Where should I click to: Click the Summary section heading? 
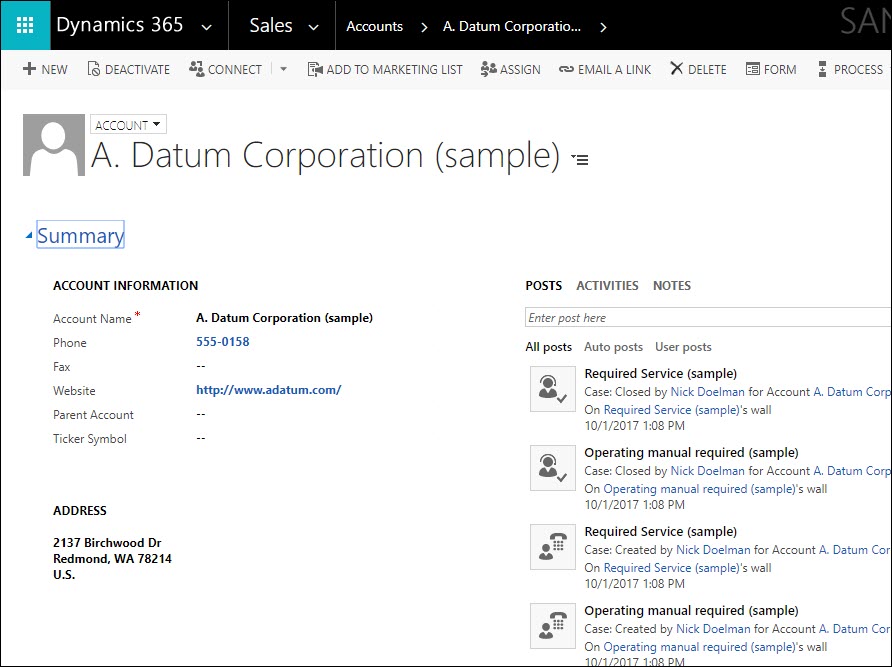pyautogui.click(x=80, y=235)
